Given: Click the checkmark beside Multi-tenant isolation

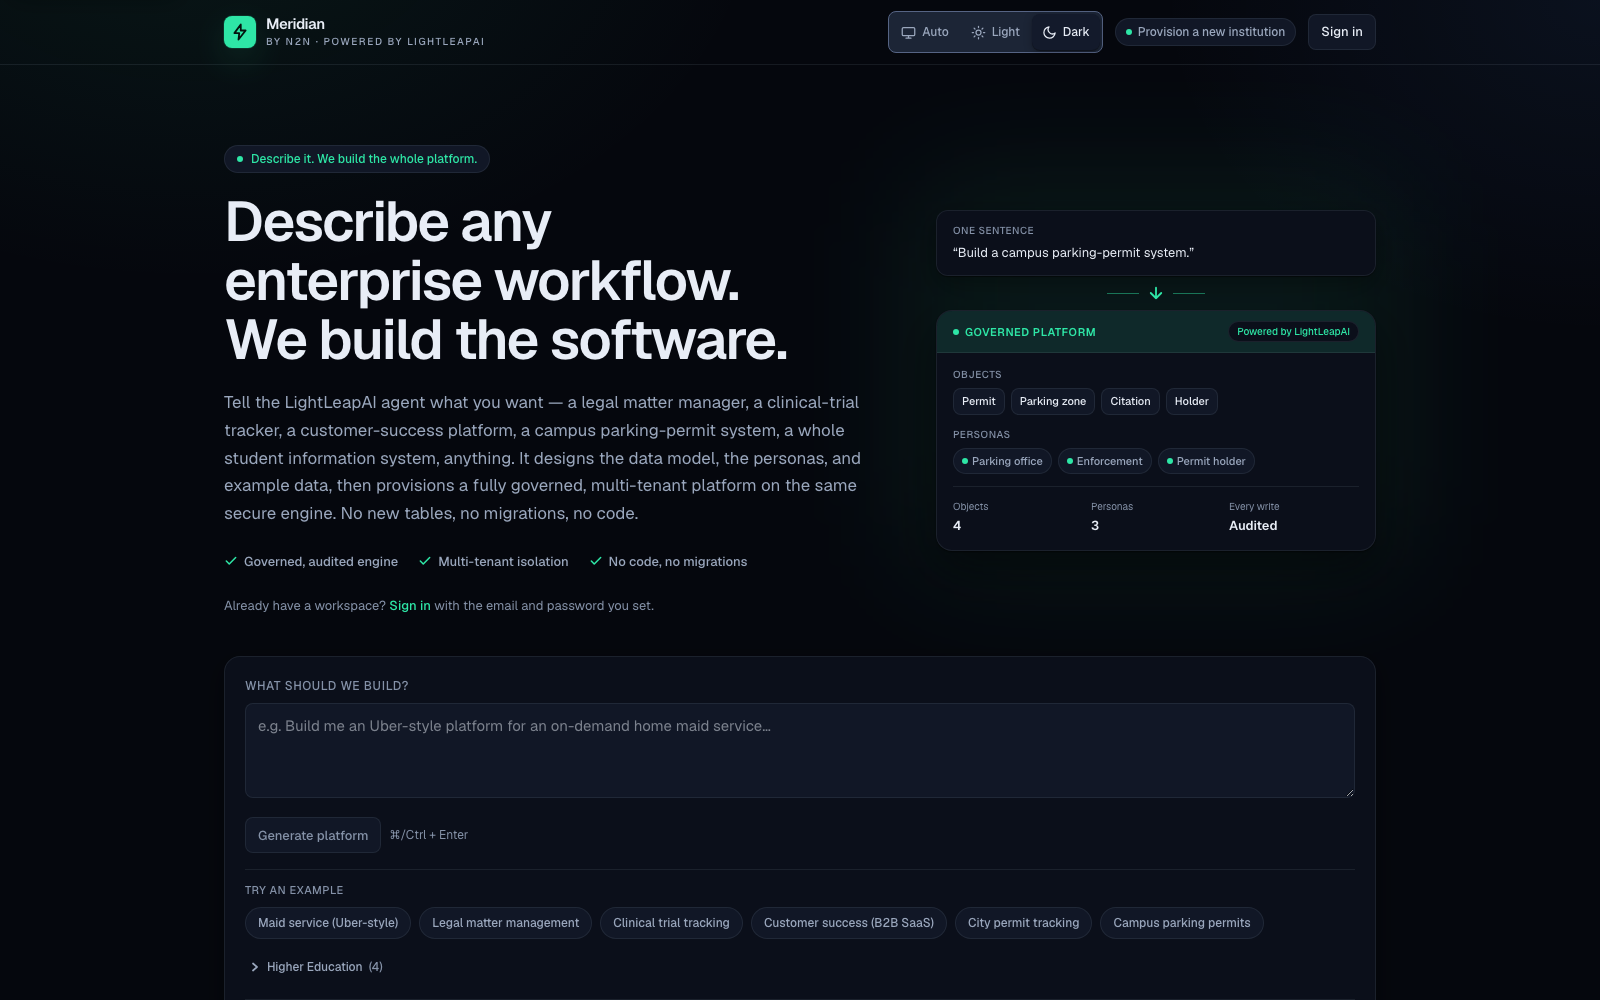Looking at the screenshot, I should pyautogui.click(x=425, y=561).
